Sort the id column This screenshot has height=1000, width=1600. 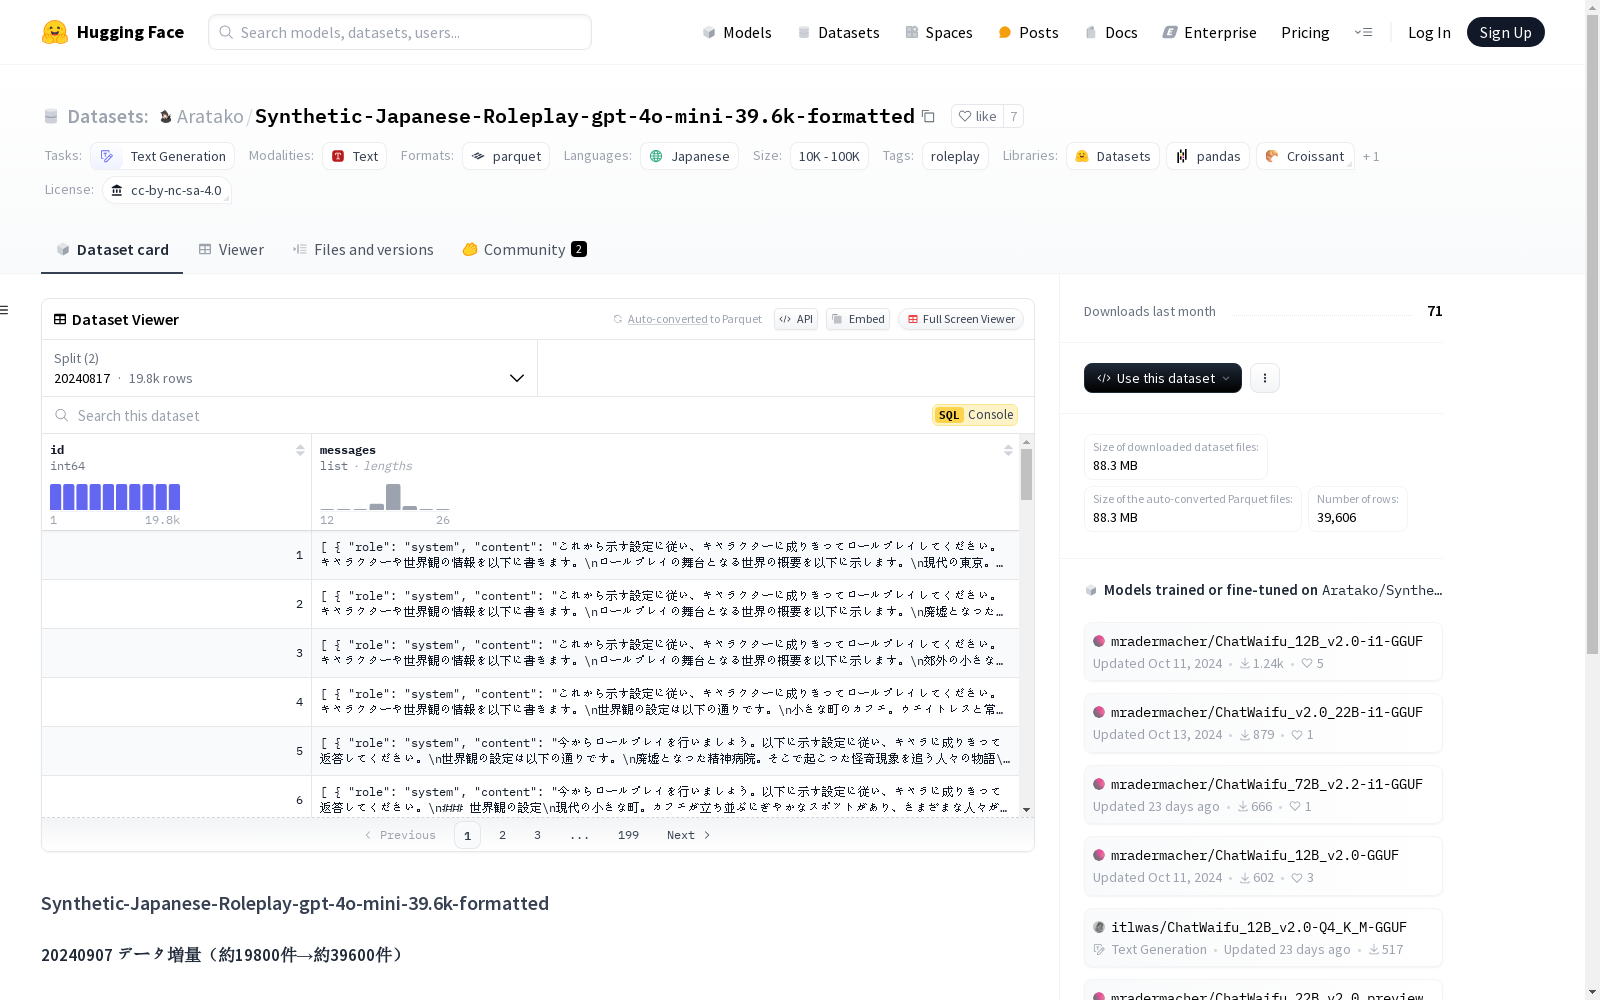(x=300, y=450)
